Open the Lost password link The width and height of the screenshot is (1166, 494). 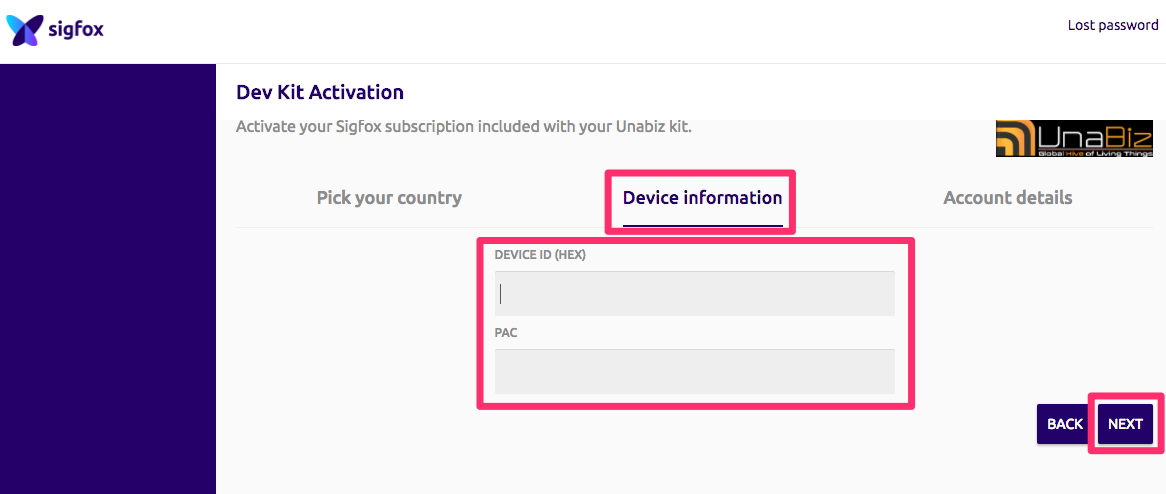point(1112,25)
